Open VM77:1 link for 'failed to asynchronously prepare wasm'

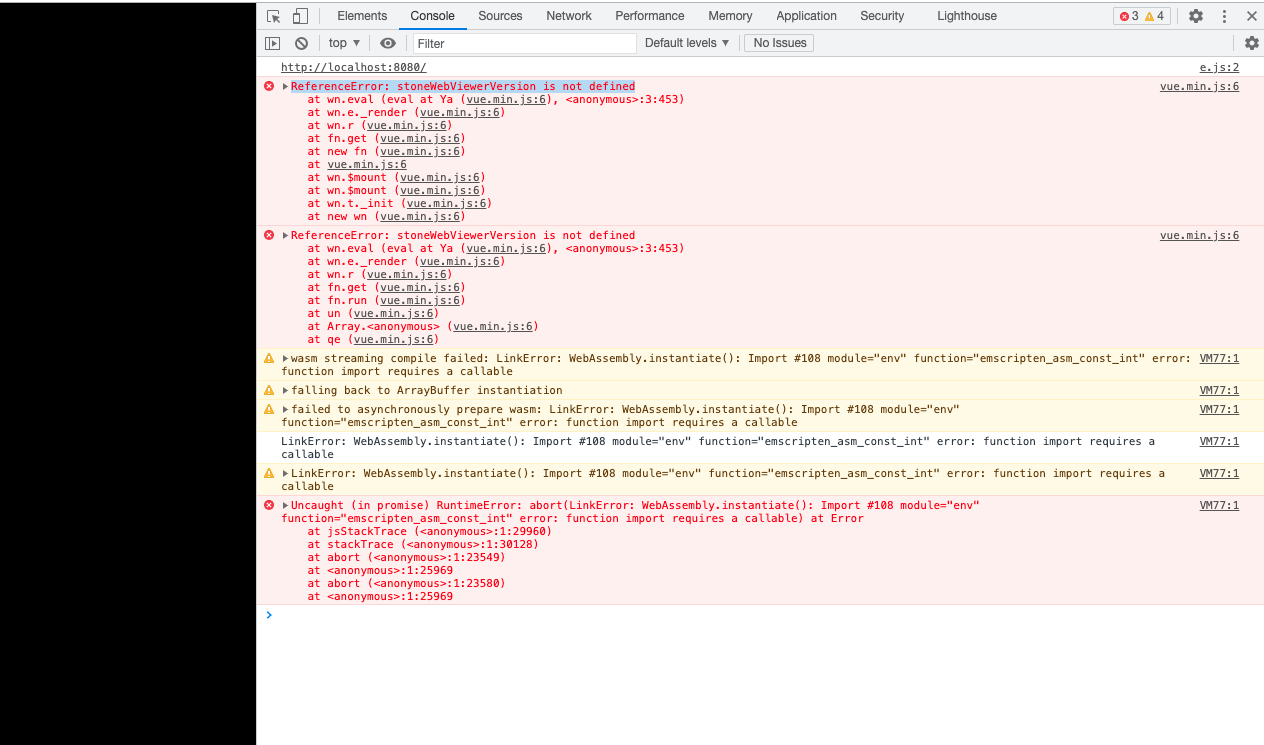(1219, 410)
